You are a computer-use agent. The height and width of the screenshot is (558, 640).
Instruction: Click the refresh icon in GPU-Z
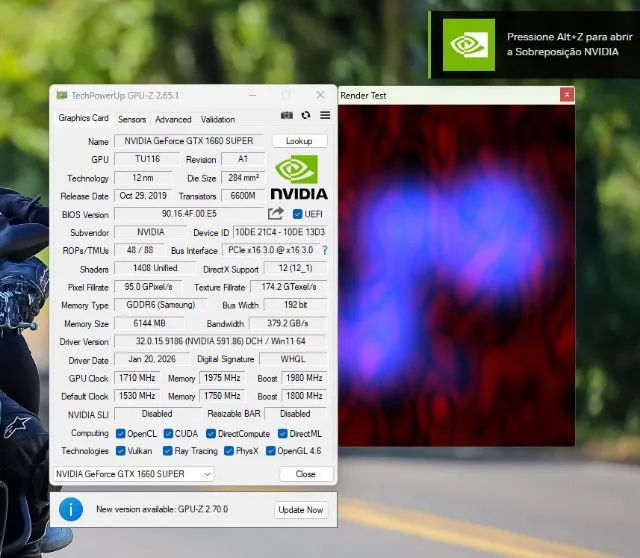coord(306,116)
